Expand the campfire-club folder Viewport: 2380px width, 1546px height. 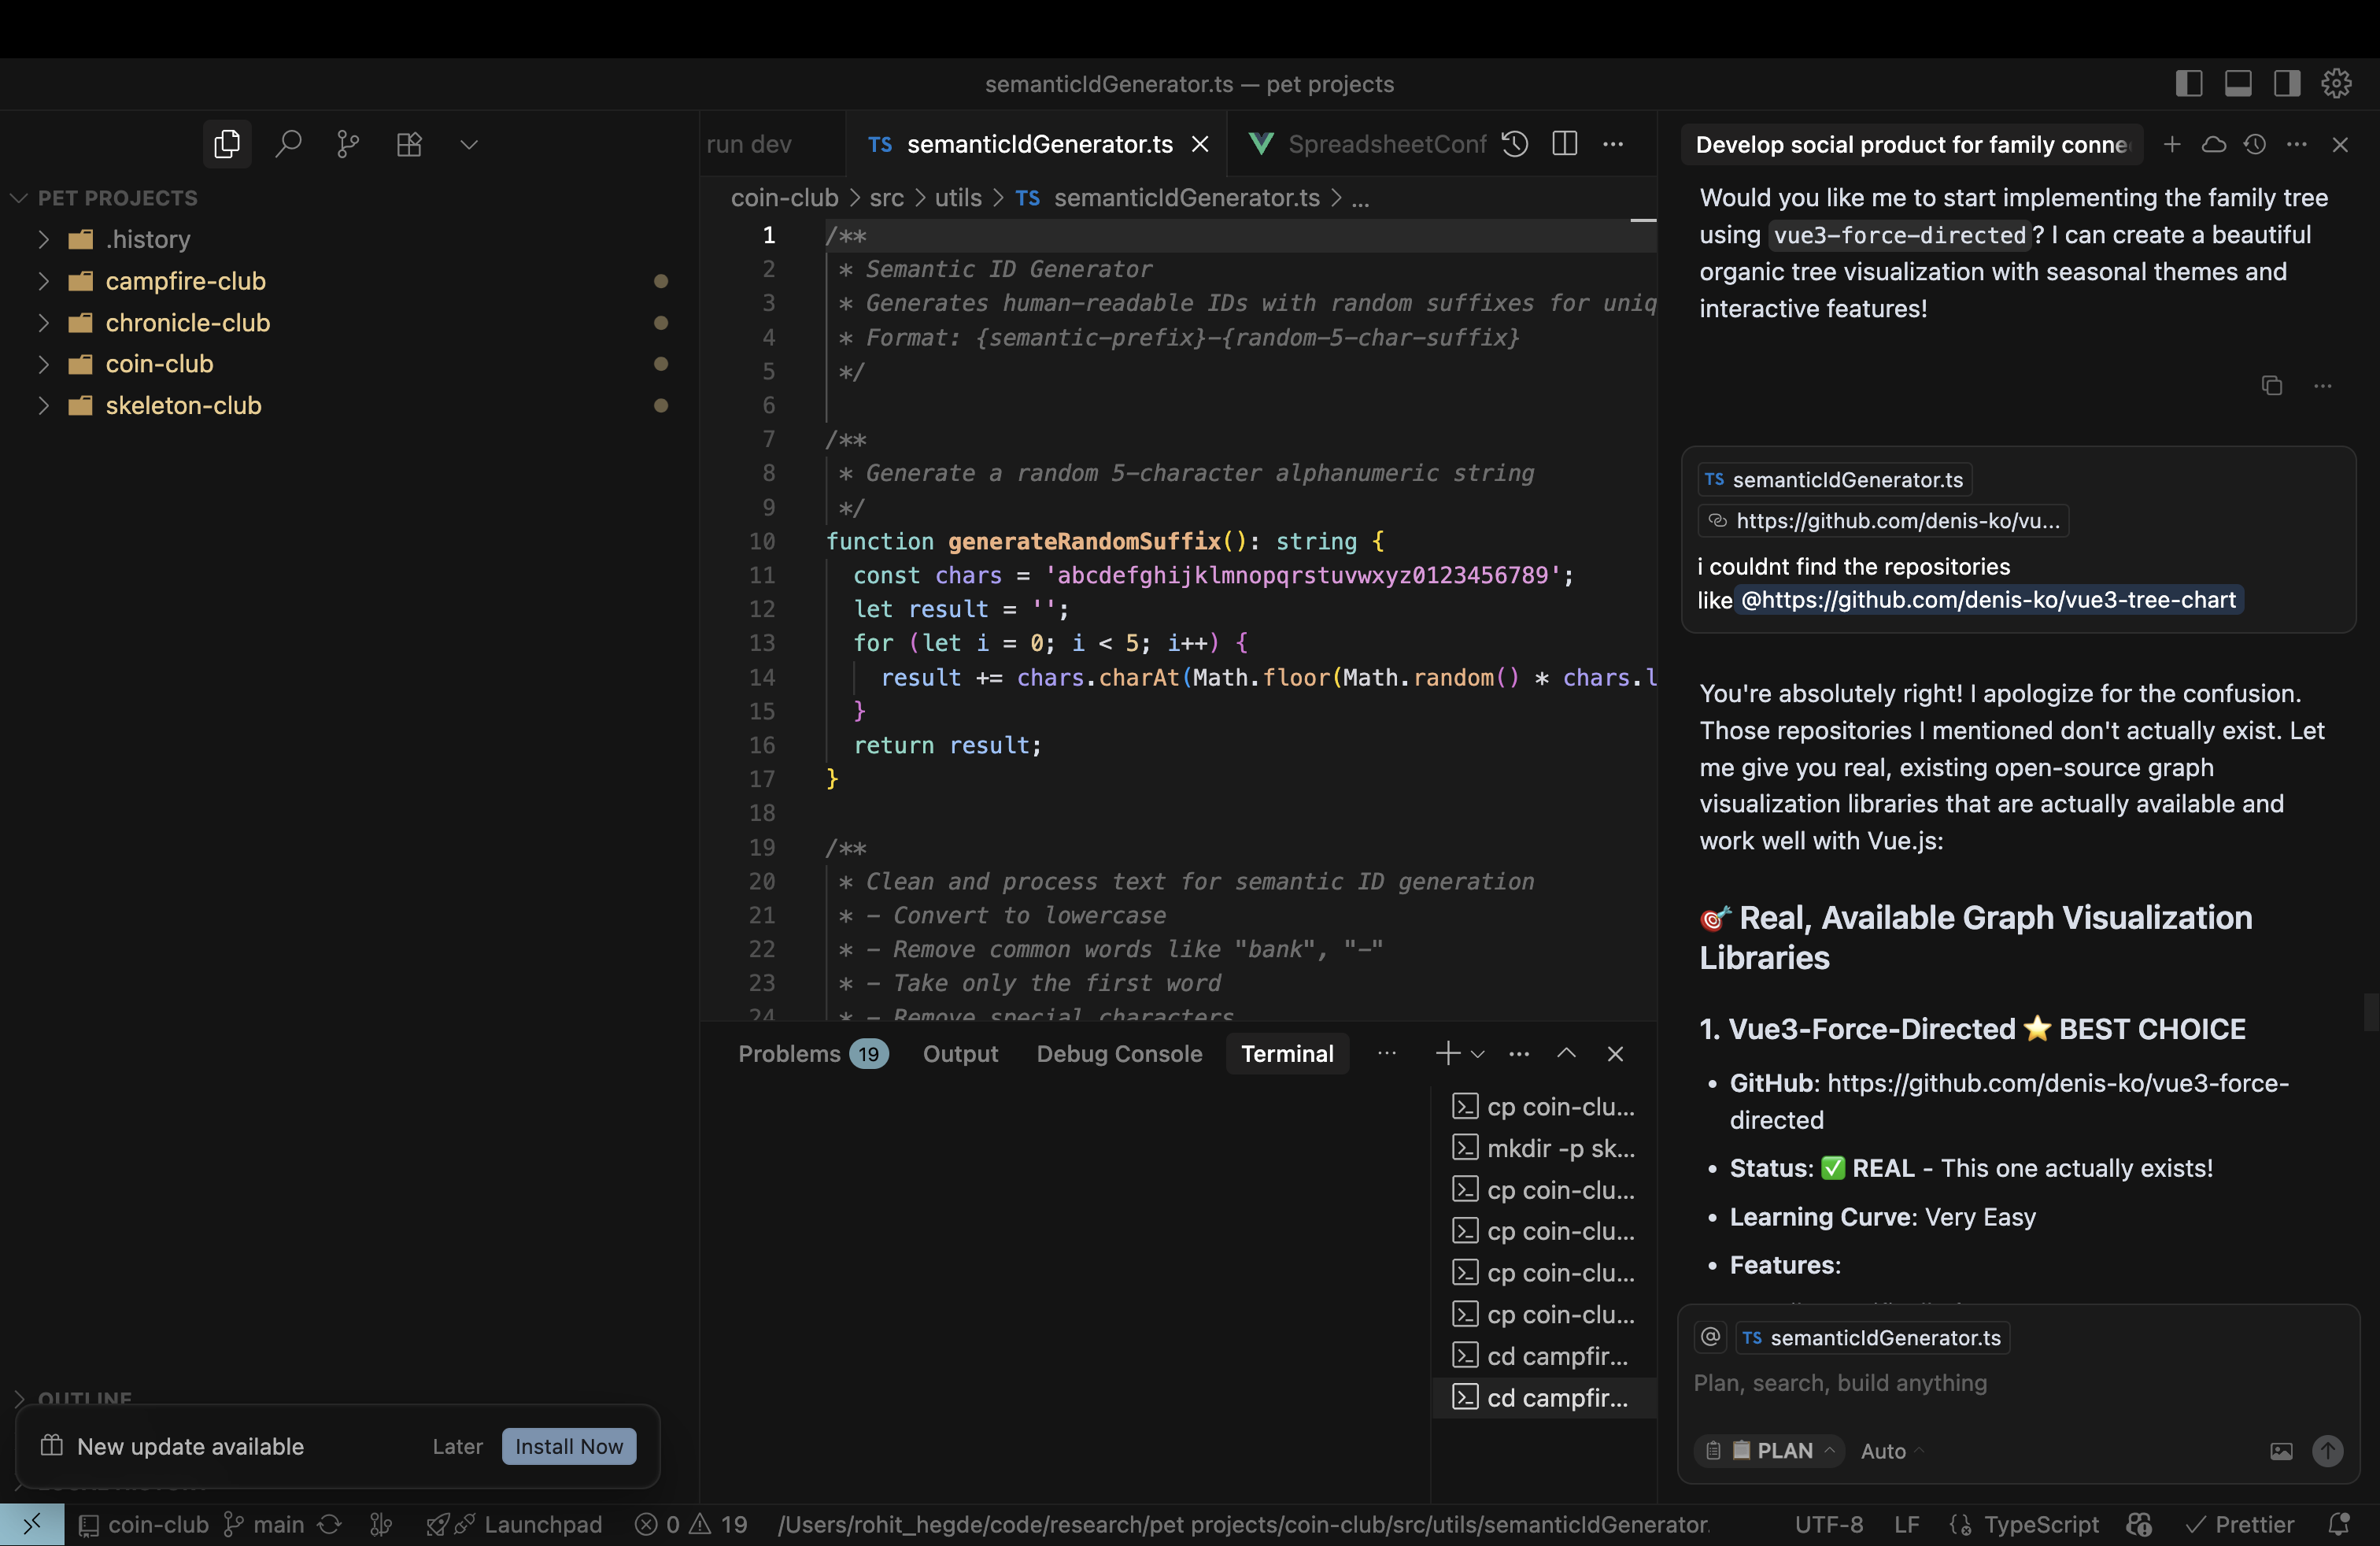point(185,281)
